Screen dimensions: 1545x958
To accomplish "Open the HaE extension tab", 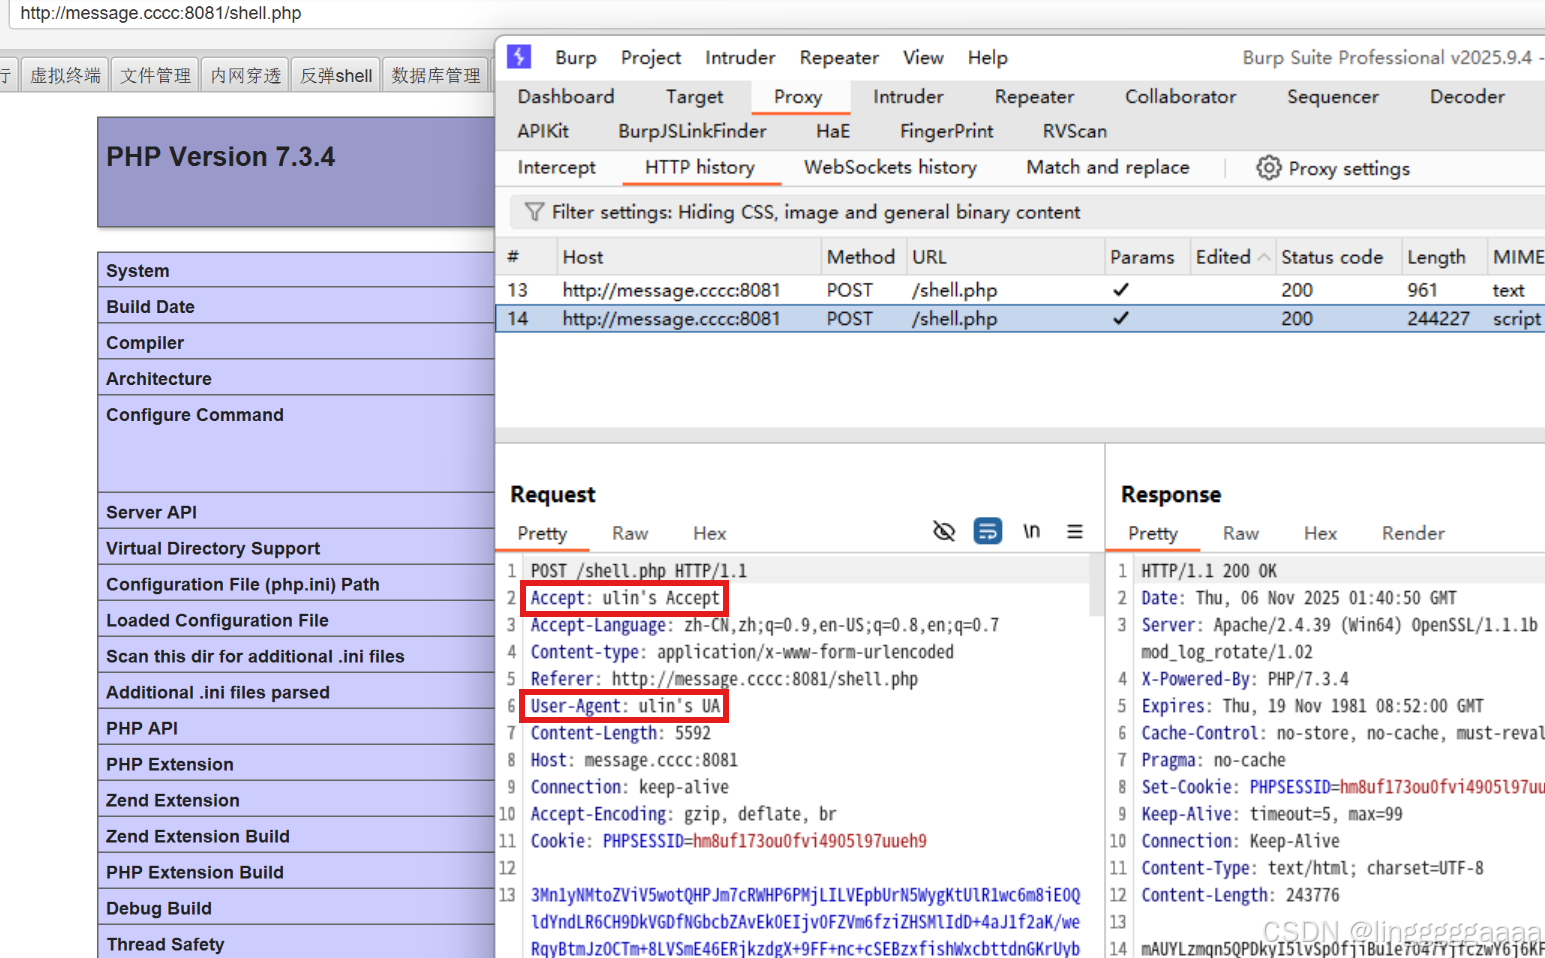I will click(833, 131).
